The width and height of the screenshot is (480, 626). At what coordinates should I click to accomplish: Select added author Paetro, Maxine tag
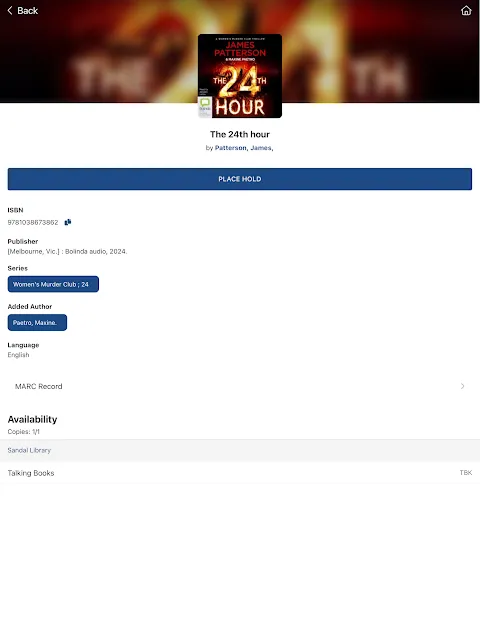(x=37, y=323)
